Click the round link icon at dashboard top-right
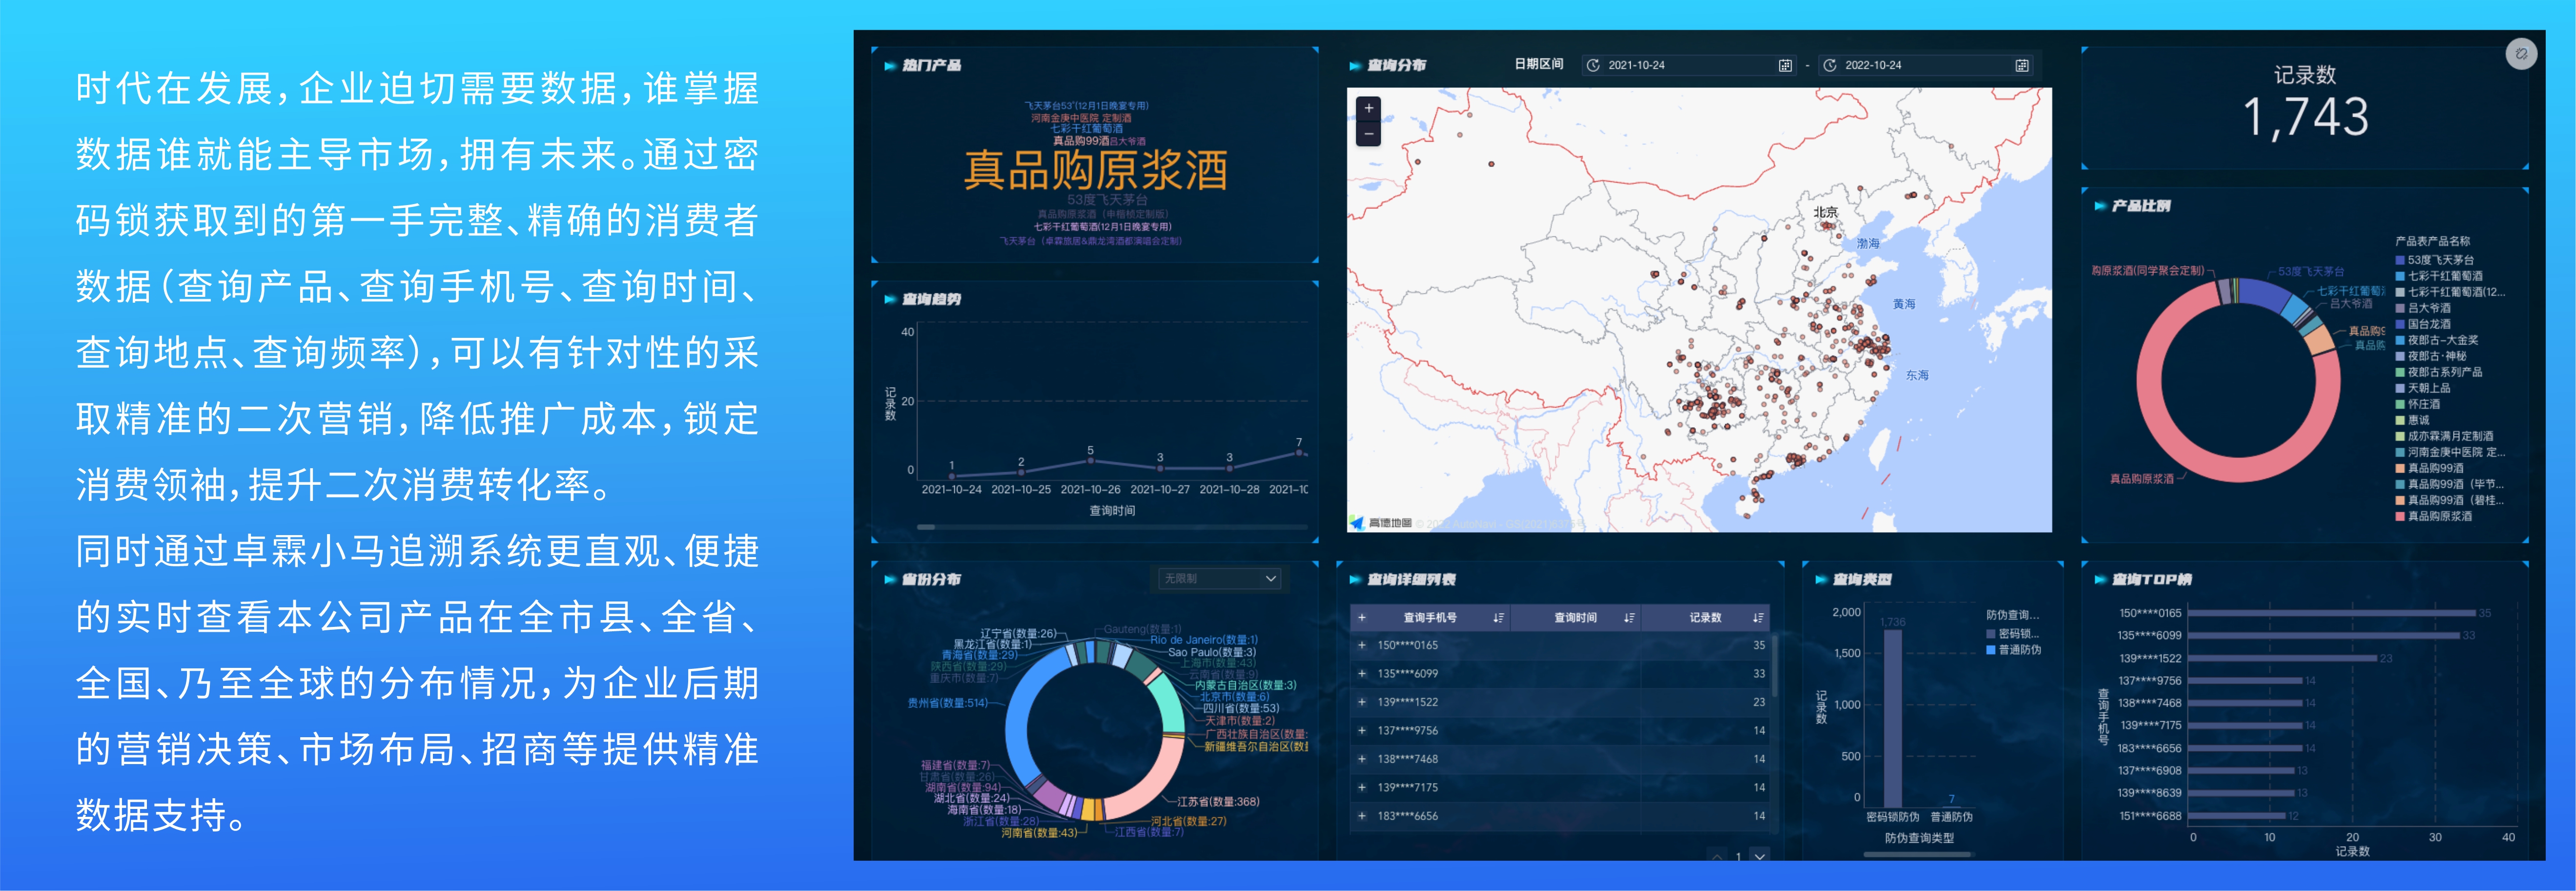Viewport: 2576px width, 891px height. pos(2521,54)
